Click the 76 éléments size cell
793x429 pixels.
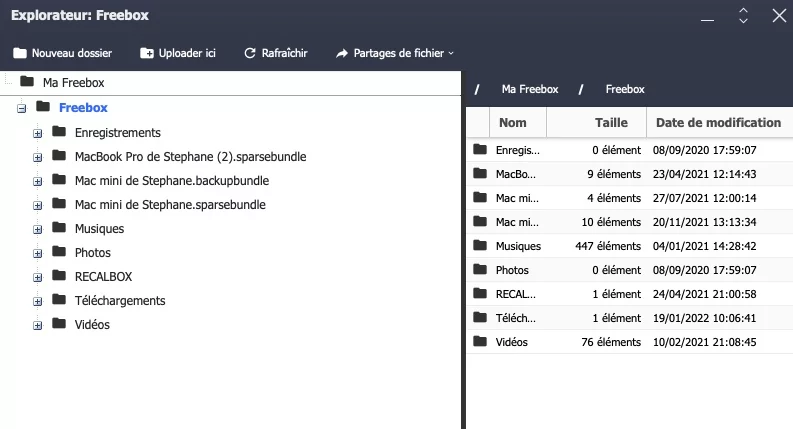point(611,342)
